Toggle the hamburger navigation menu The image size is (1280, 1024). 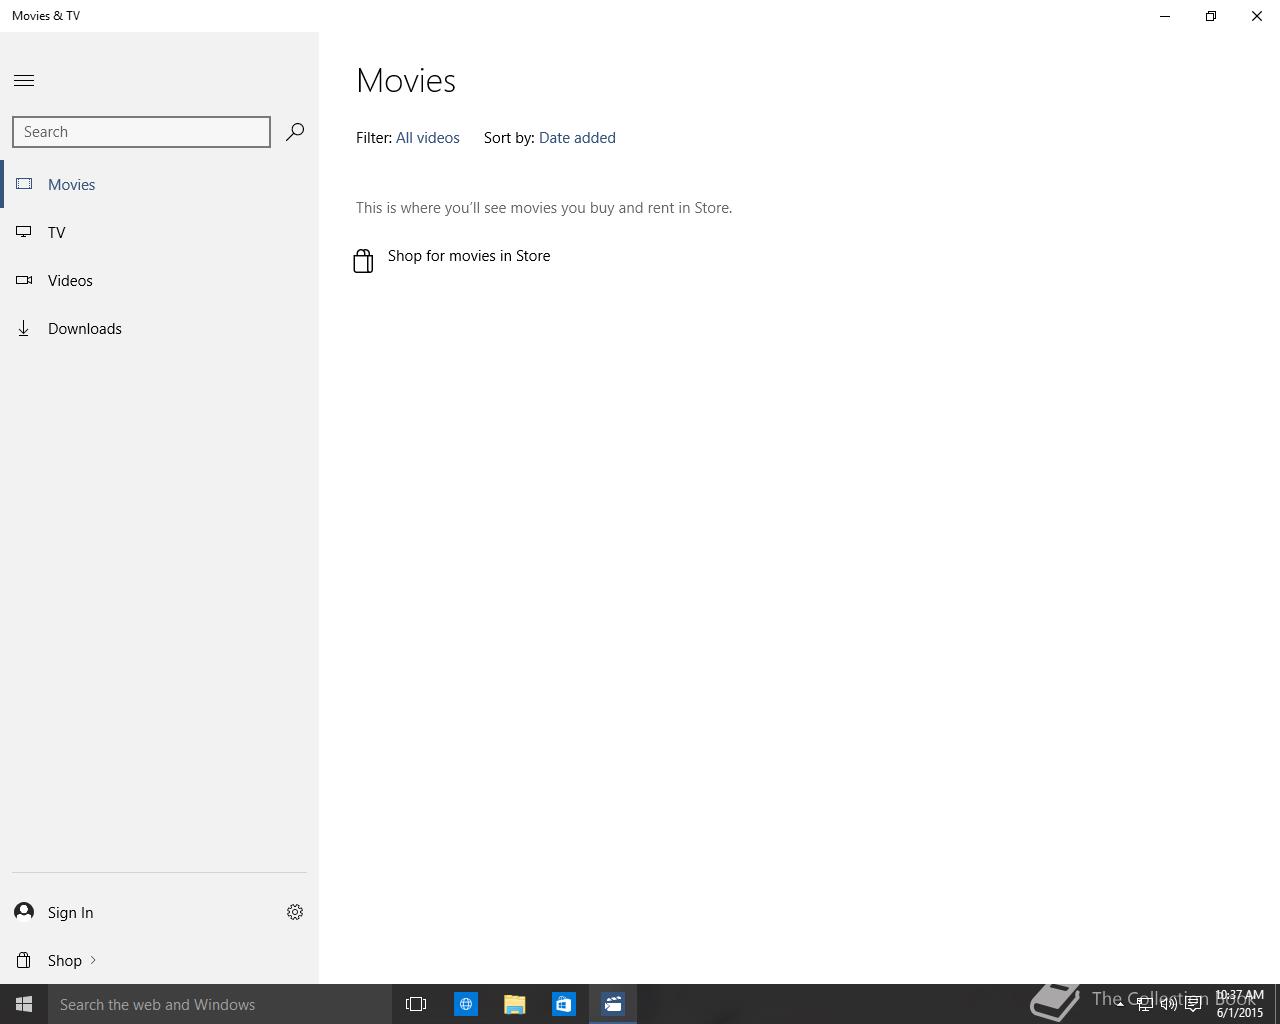click(24, 81)
